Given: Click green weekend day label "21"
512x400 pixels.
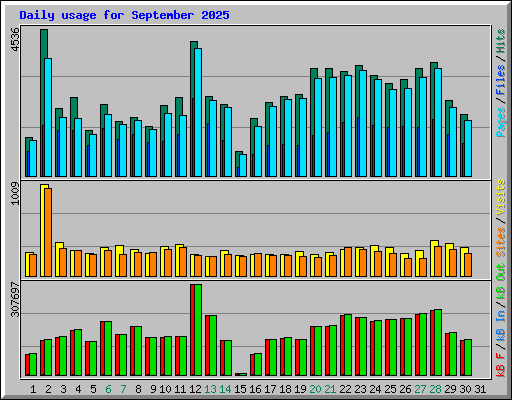Looking at the screenshot, I should (x=330, y=389).
